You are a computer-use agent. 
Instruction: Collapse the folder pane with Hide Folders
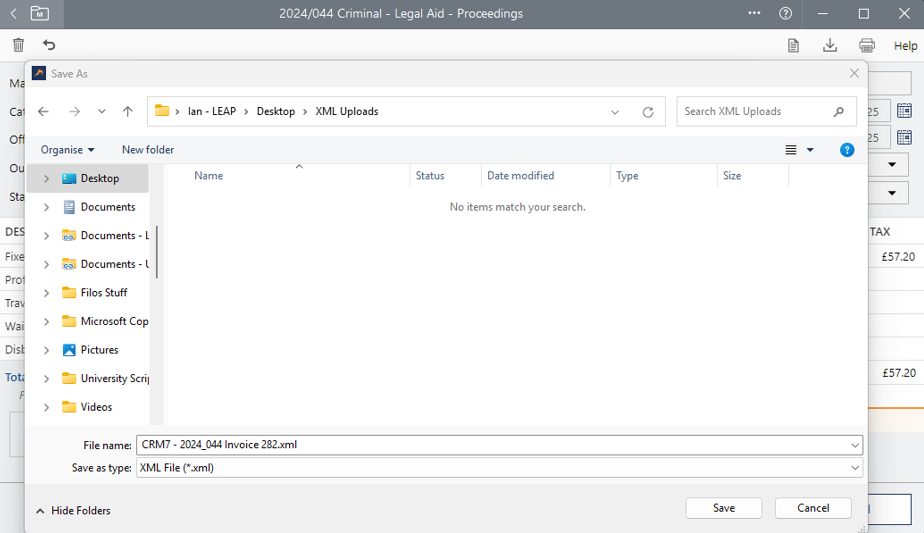[x=73, y=511]
